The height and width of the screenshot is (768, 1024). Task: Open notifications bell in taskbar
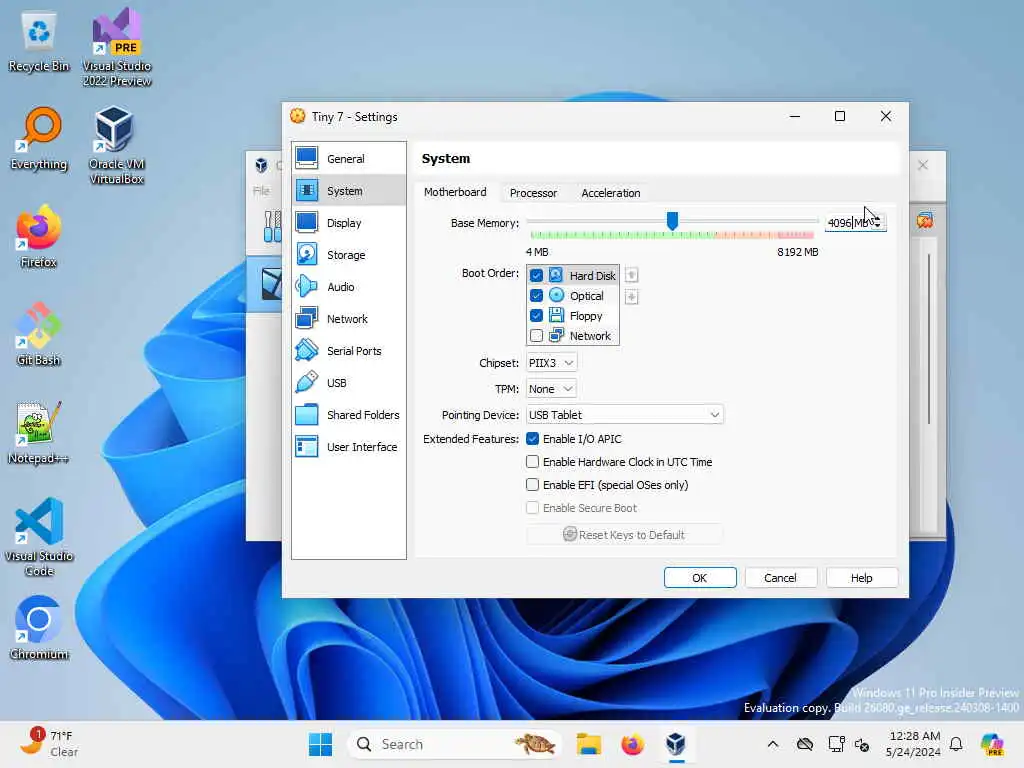(956, 744)
